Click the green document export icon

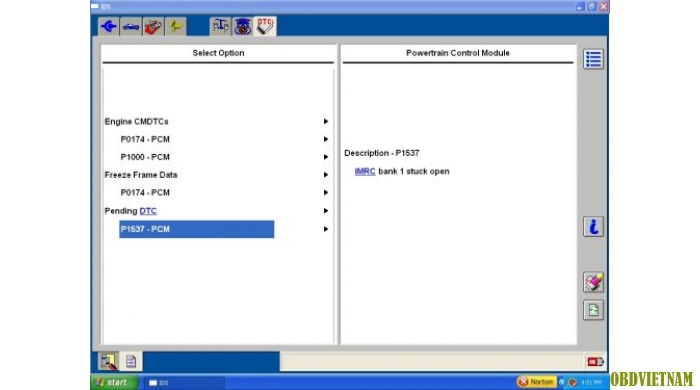[x=593, y=310]
